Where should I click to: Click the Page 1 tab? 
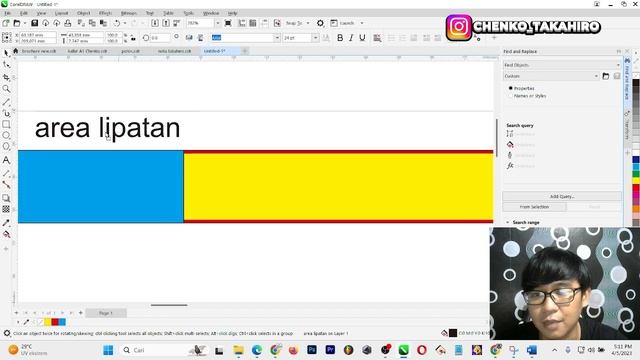click(106, 313)
